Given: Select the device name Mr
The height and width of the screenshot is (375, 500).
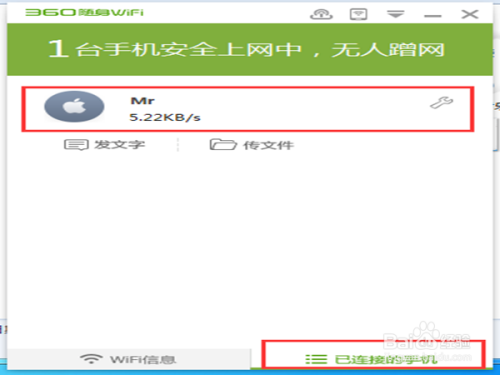Looking at the screenshot, I should 142,101.
